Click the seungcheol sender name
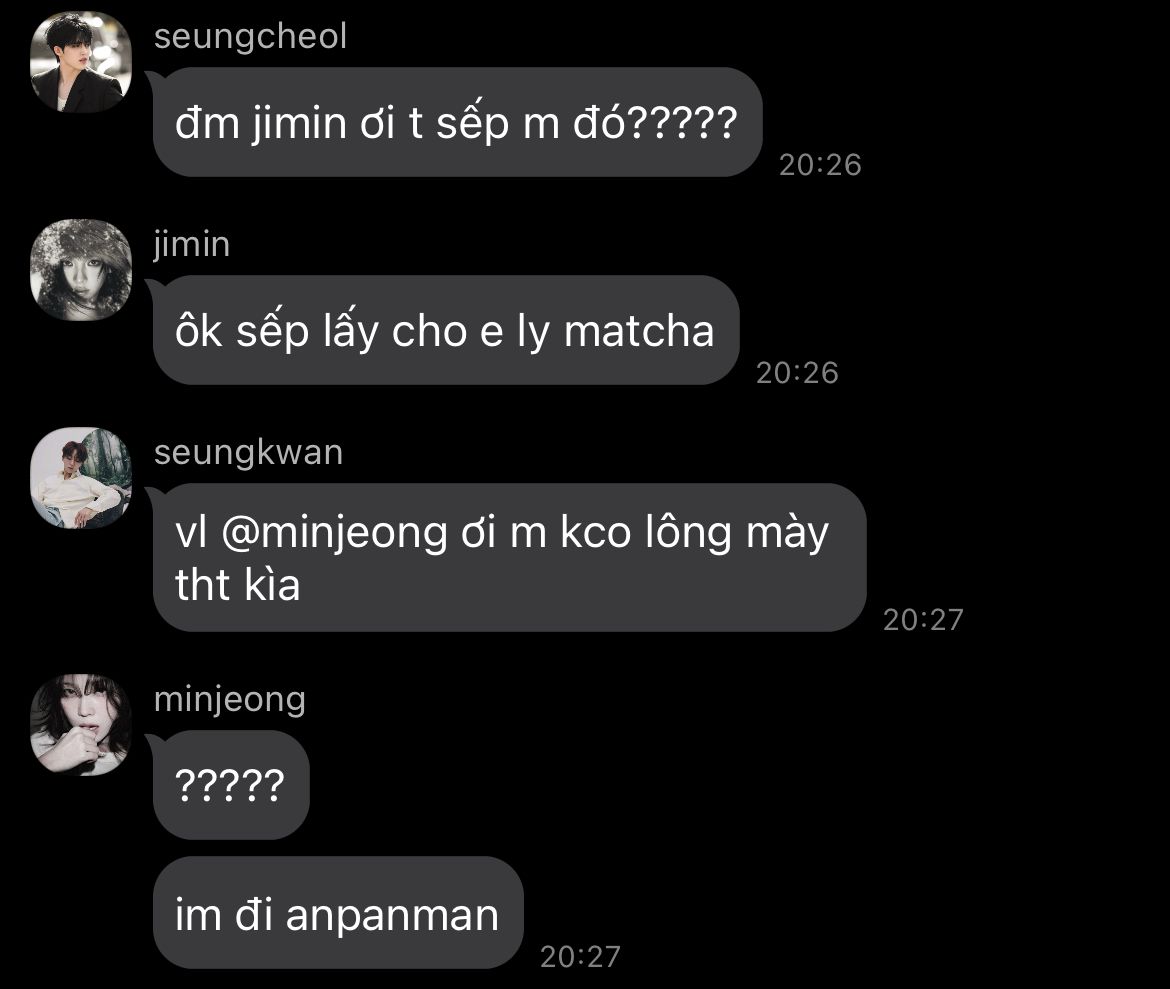The width and height of the screenshot is (1170, 989). (250, 37)
